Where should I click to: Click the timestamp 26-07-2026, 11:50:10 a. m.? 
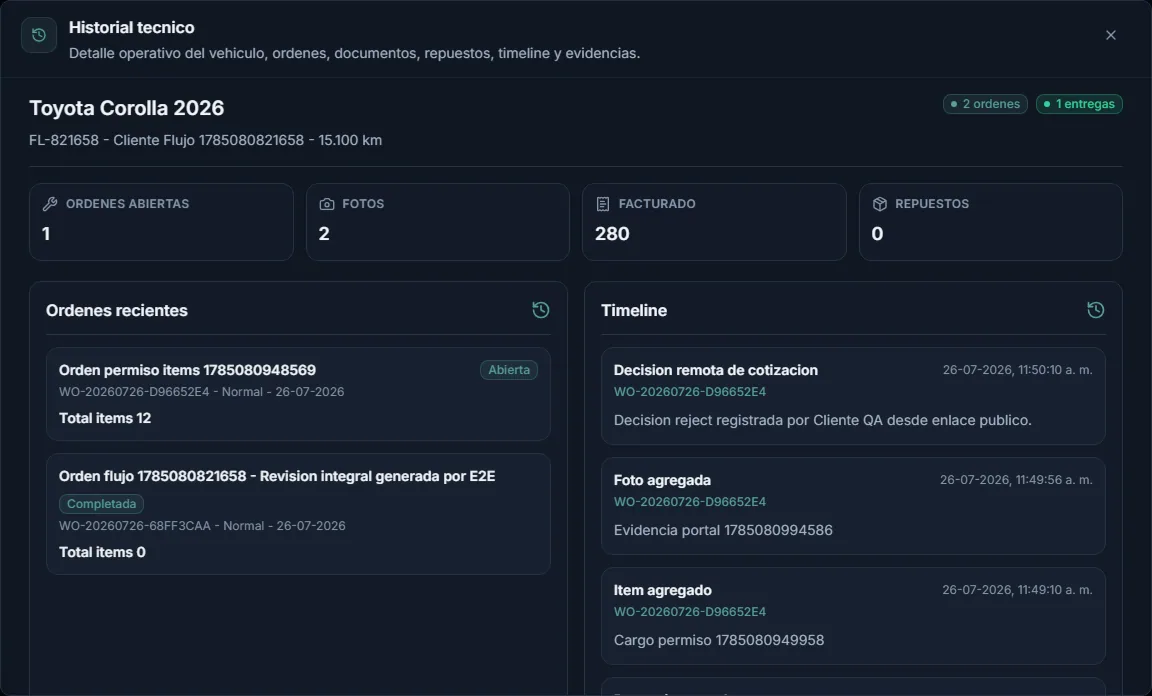(x=1018, y=370)
